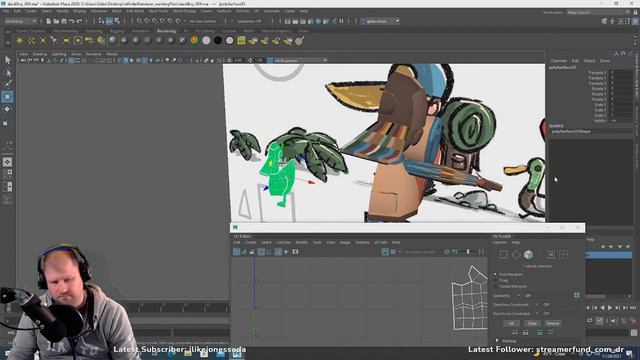Screen dimensions: 640x360
Task: Open the Mesh Display menu
Action: tap(184, 11)
